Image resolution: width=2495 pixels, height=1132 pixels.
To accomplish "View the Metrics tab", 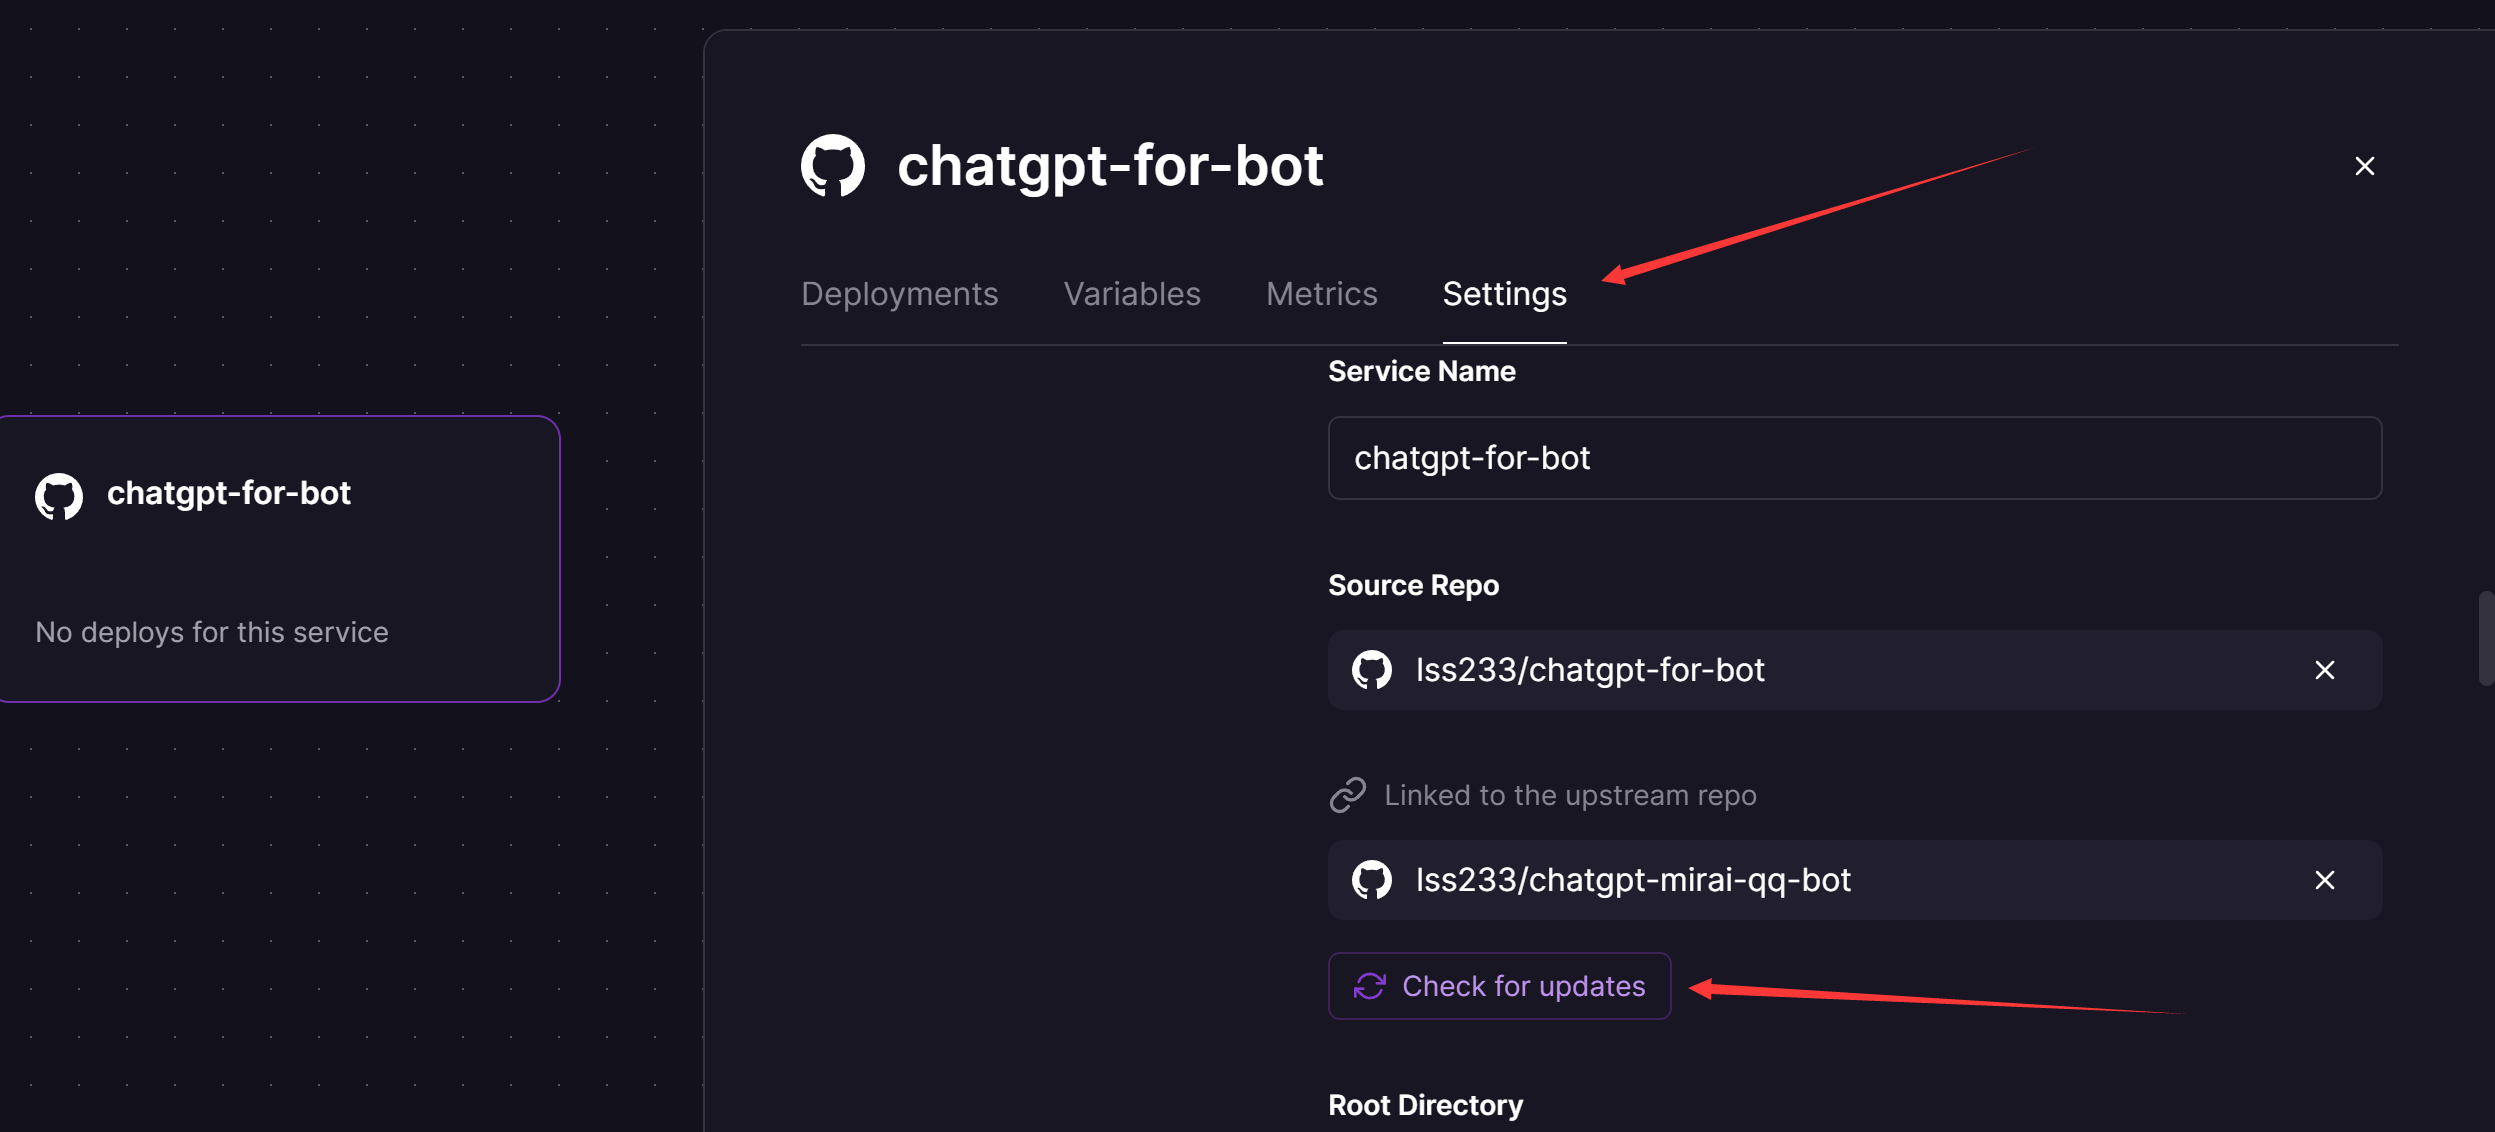I will coord(1321,294).
